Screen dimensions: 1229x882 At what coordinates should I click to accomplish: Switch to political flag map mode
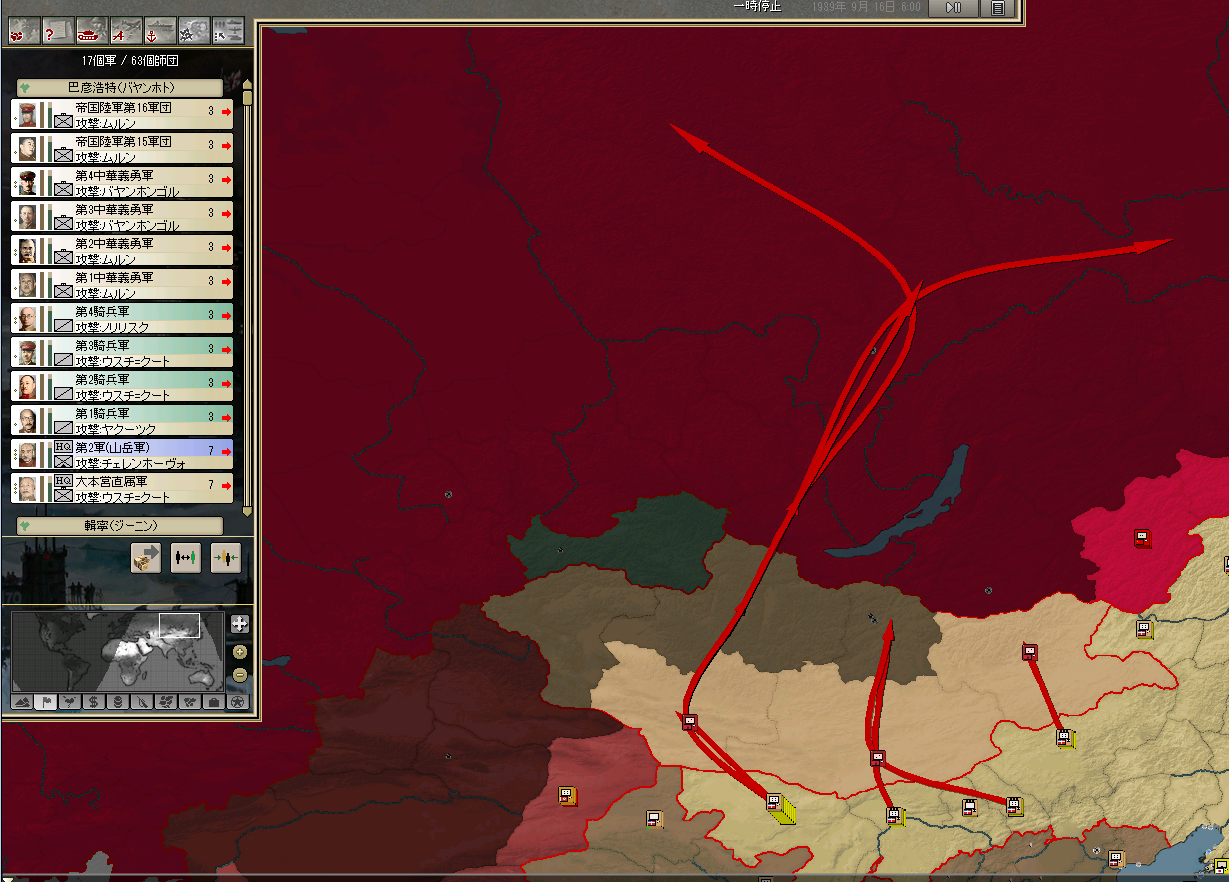coord(45,702)
